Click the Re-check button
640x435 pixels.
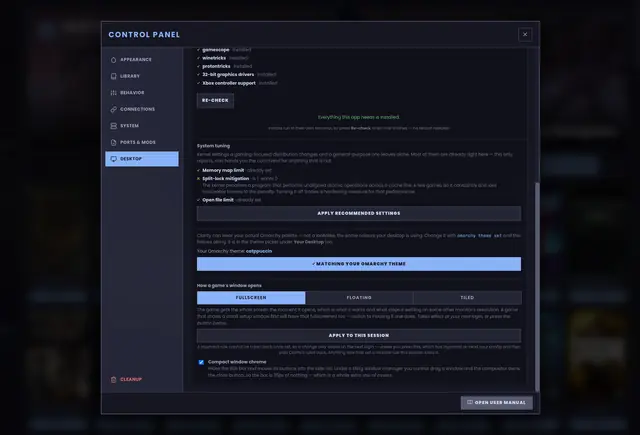(x=215, y=100)
